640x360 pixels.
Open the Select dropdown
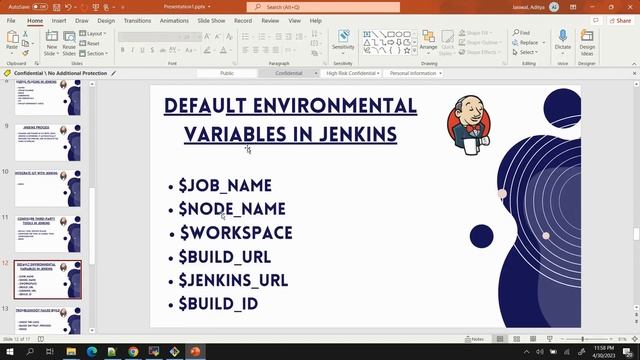525,52
